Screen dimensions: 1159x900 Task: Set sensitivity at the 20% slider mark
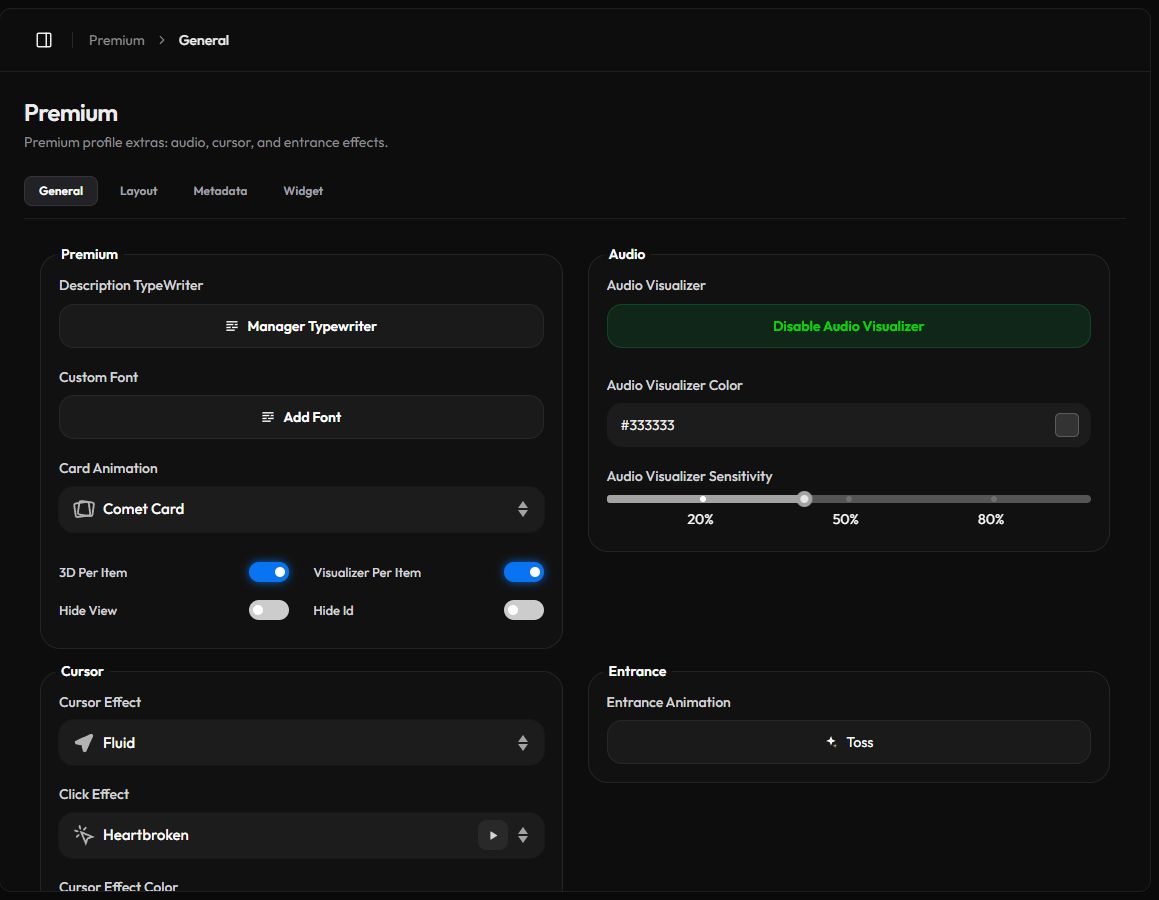click(x=703, y=499)
